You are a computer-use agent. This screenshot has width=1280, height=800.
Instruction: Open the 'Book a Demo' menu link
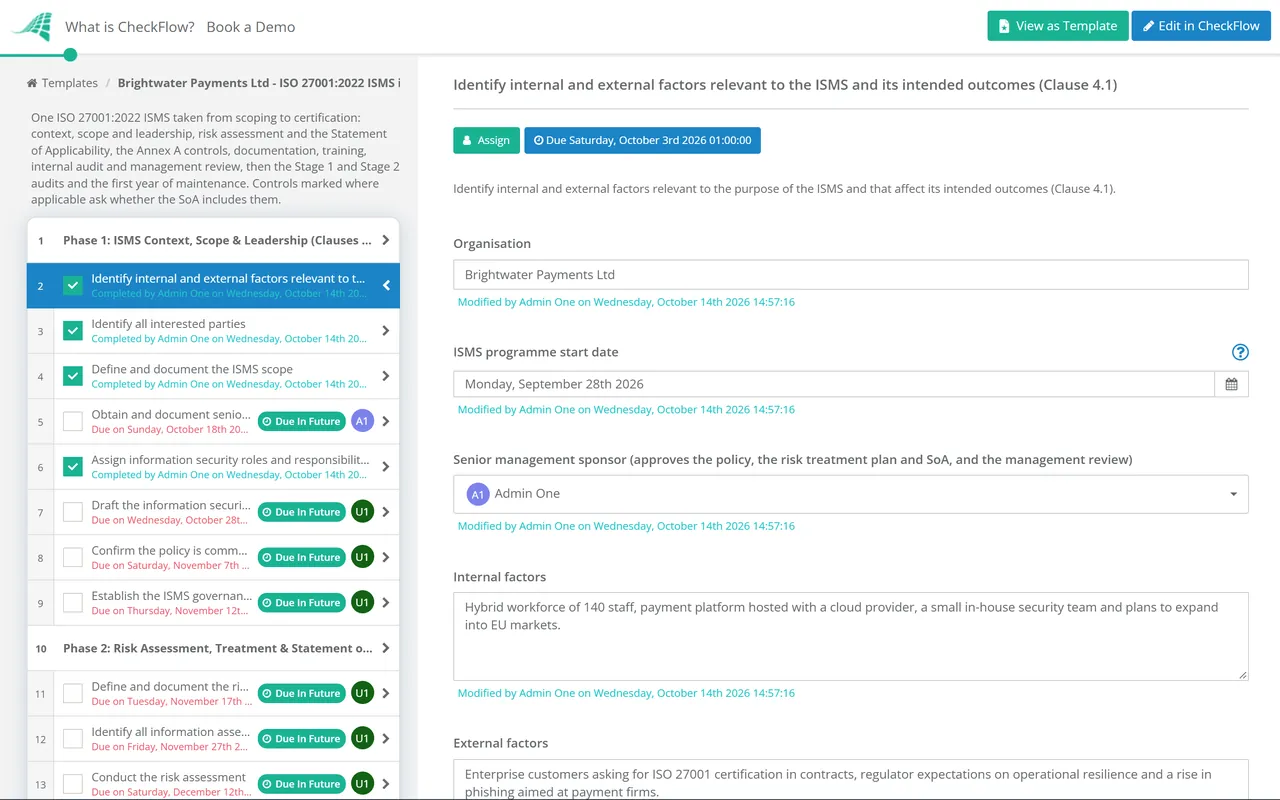[x=251, y=27]
